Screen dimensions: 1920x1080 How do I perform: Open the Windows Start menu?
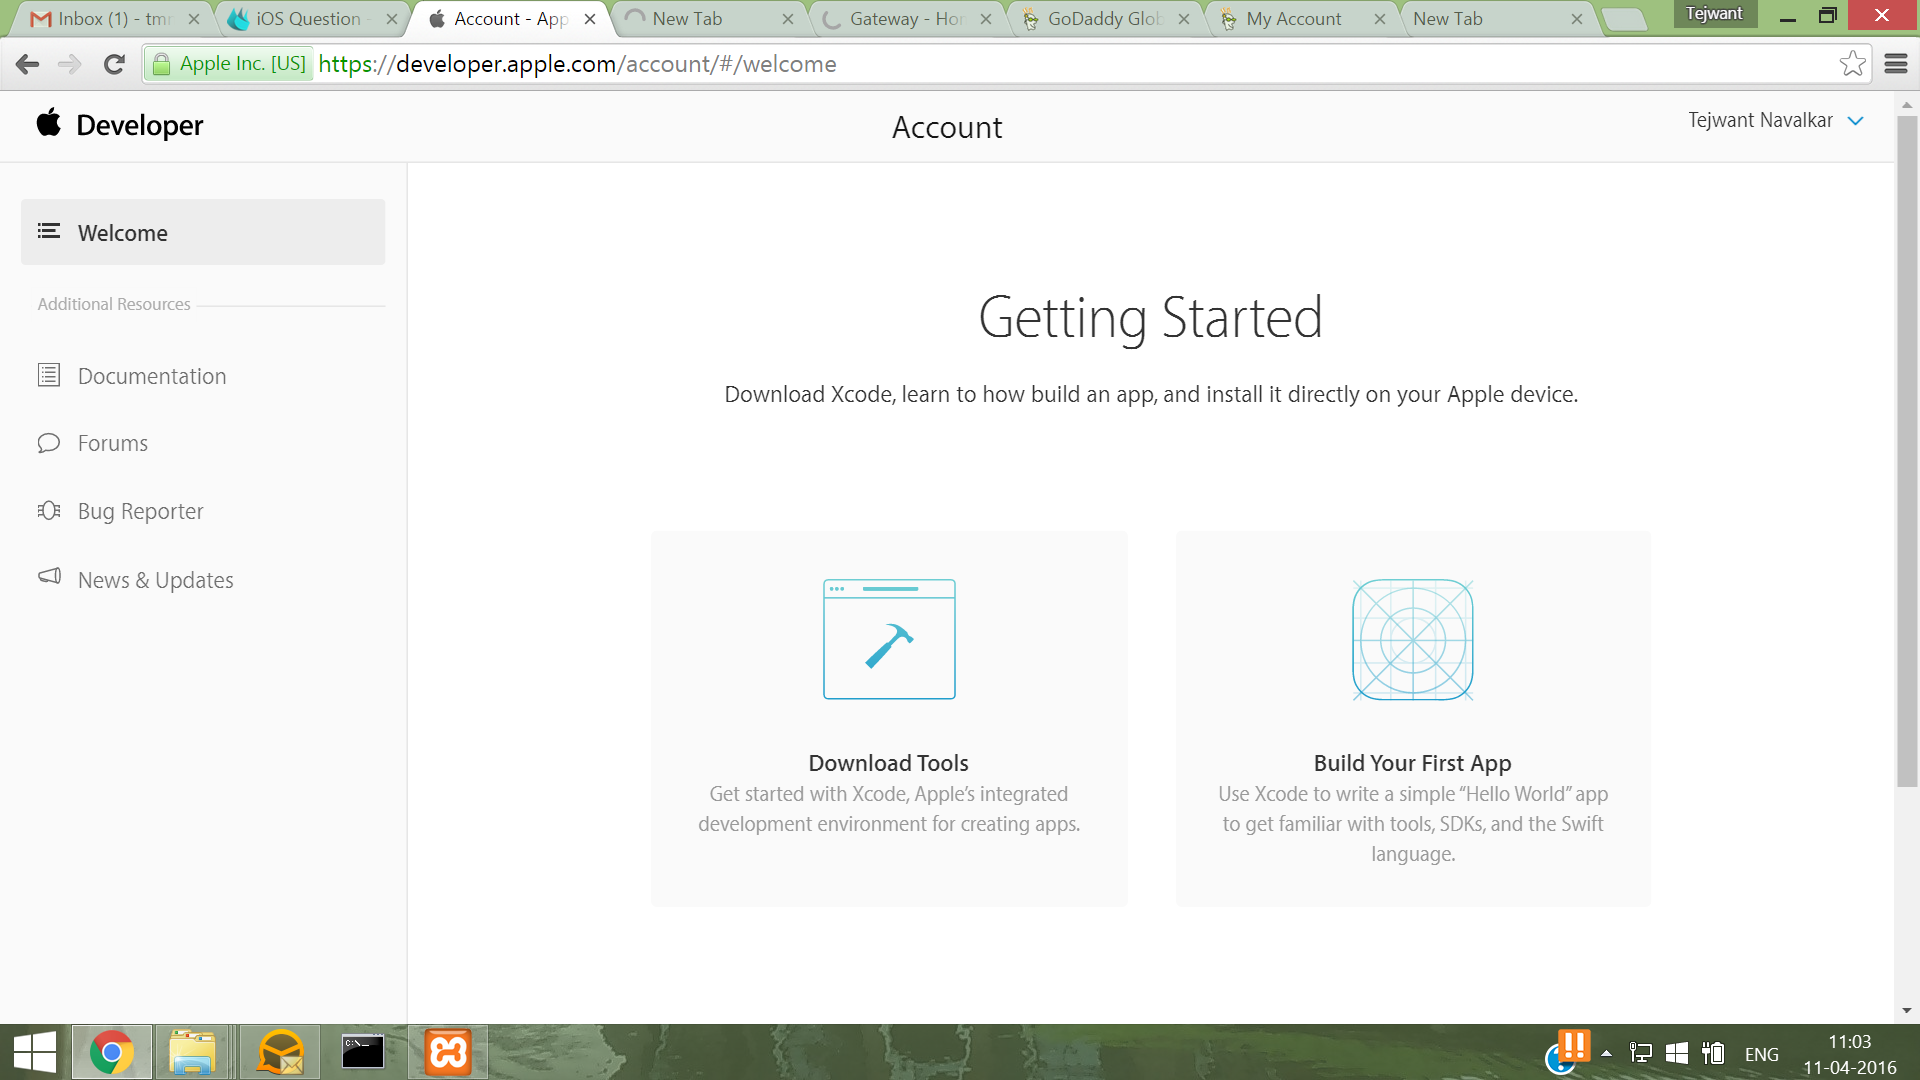click(36, 1051)
